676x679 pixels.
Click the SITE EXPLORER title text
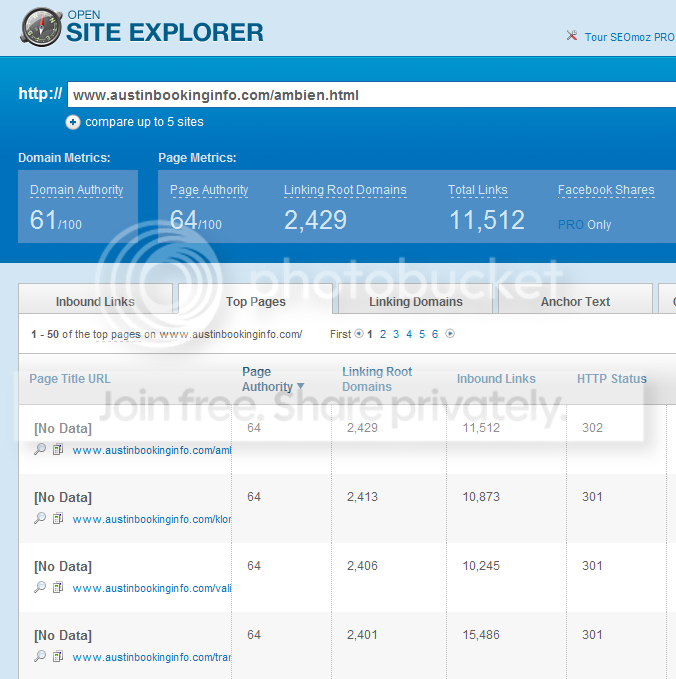[165, 32]
